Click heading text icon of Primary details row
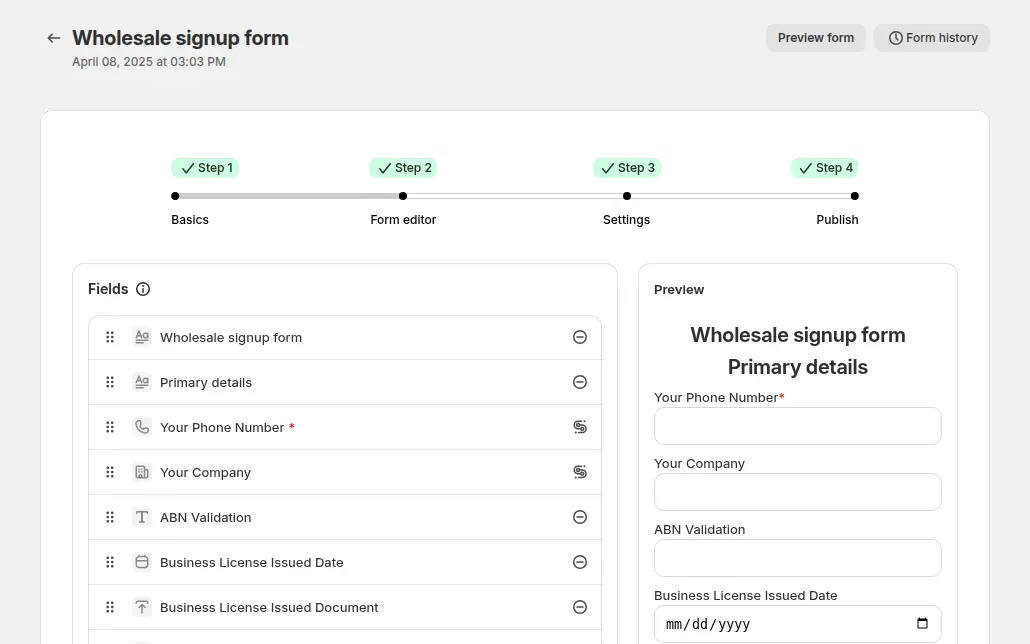 point(142,382)
